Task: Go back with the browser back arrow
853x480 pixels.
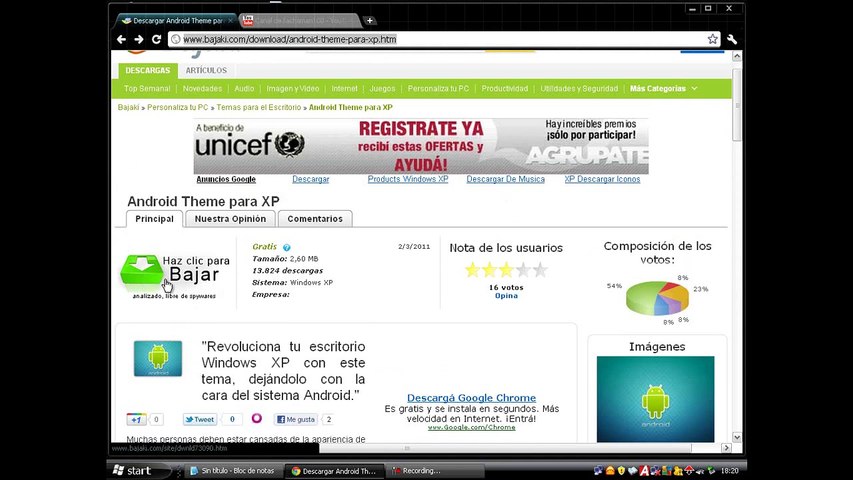Action: tap(121, 39)
